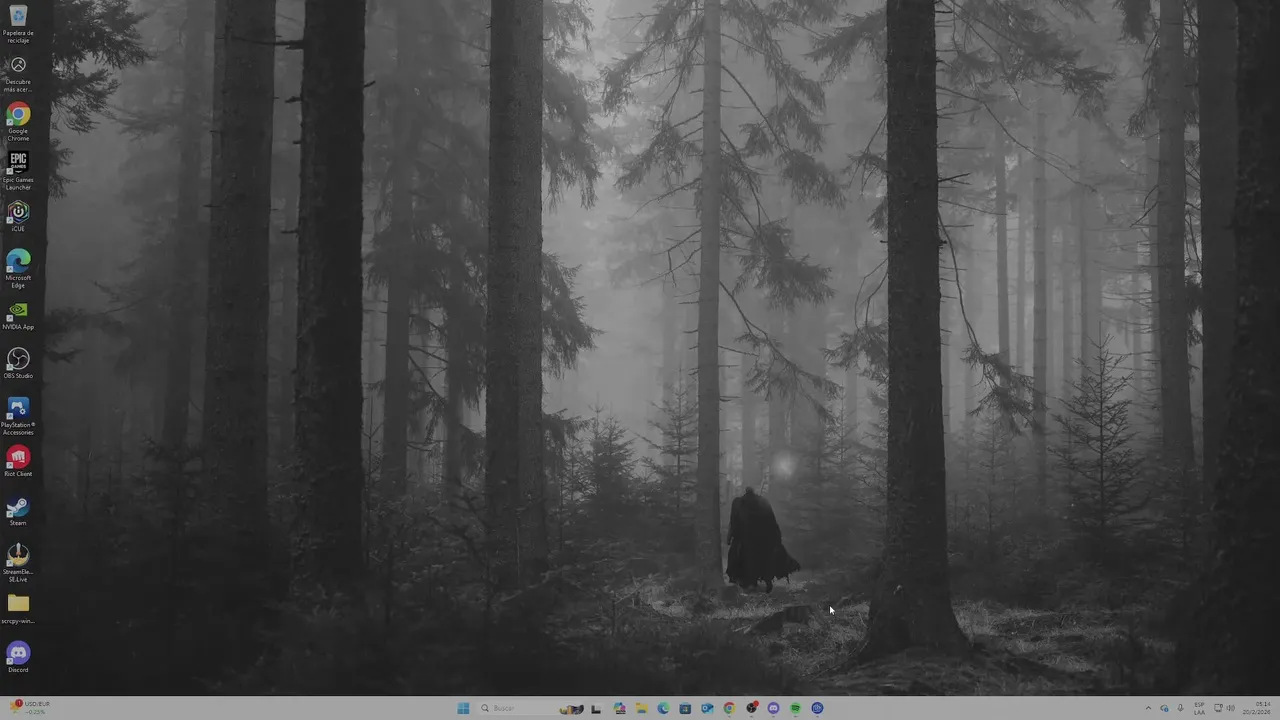Select the scrcpy-win folder on desktop
The width and height of the screenshot is (1280, 720).
18,609
